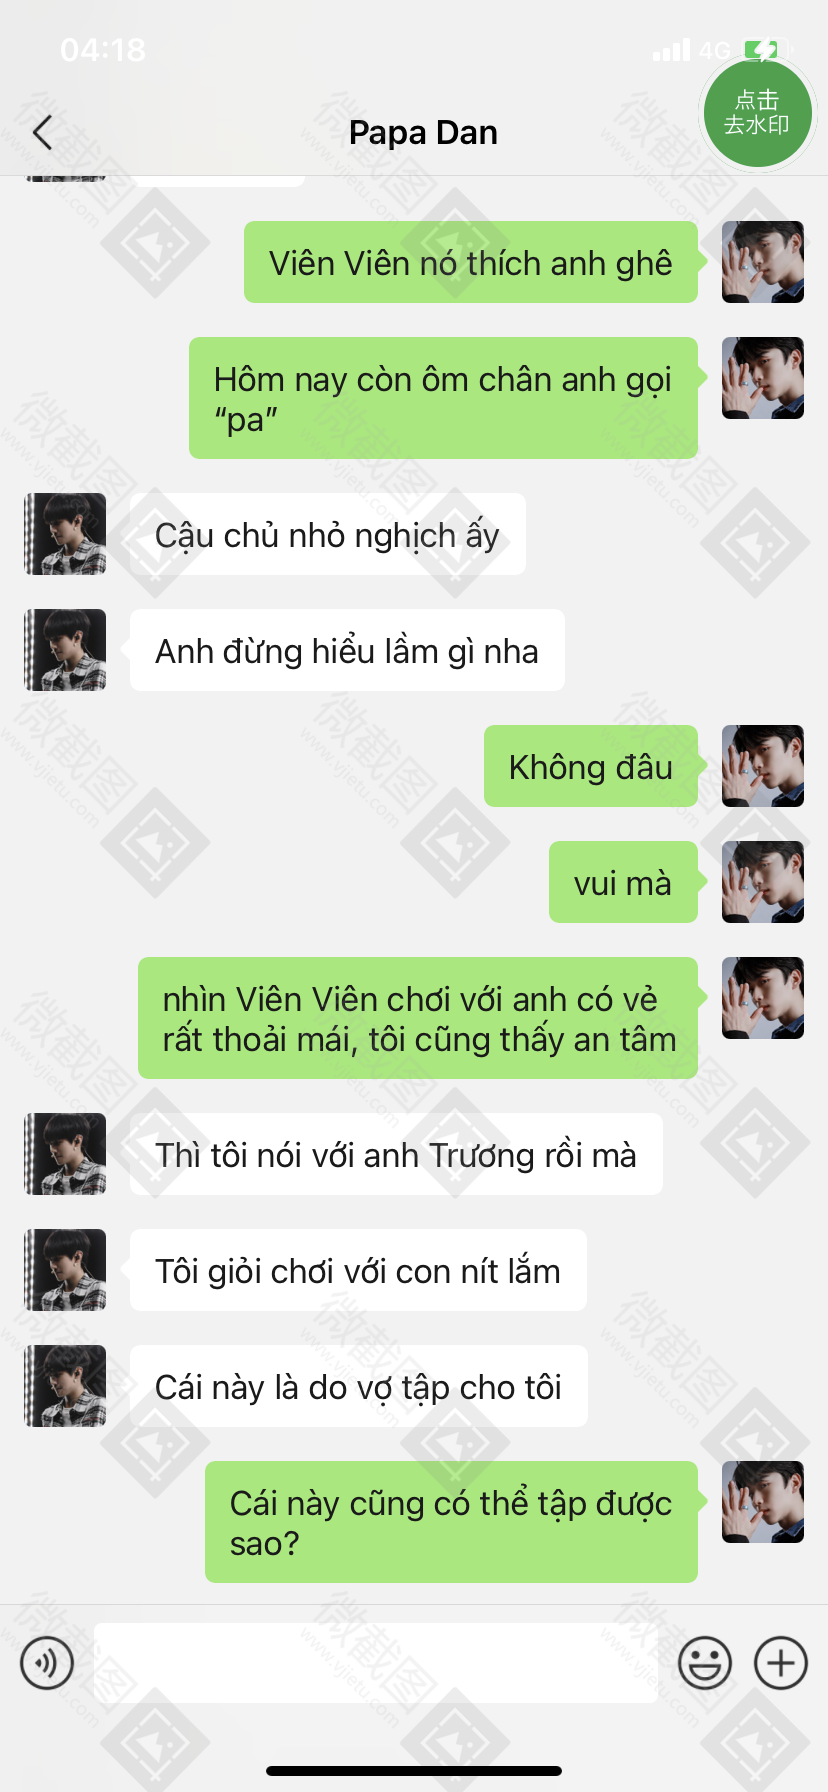Tap the "Thì tôi nói với anh Trương" message

[396, 1154]
